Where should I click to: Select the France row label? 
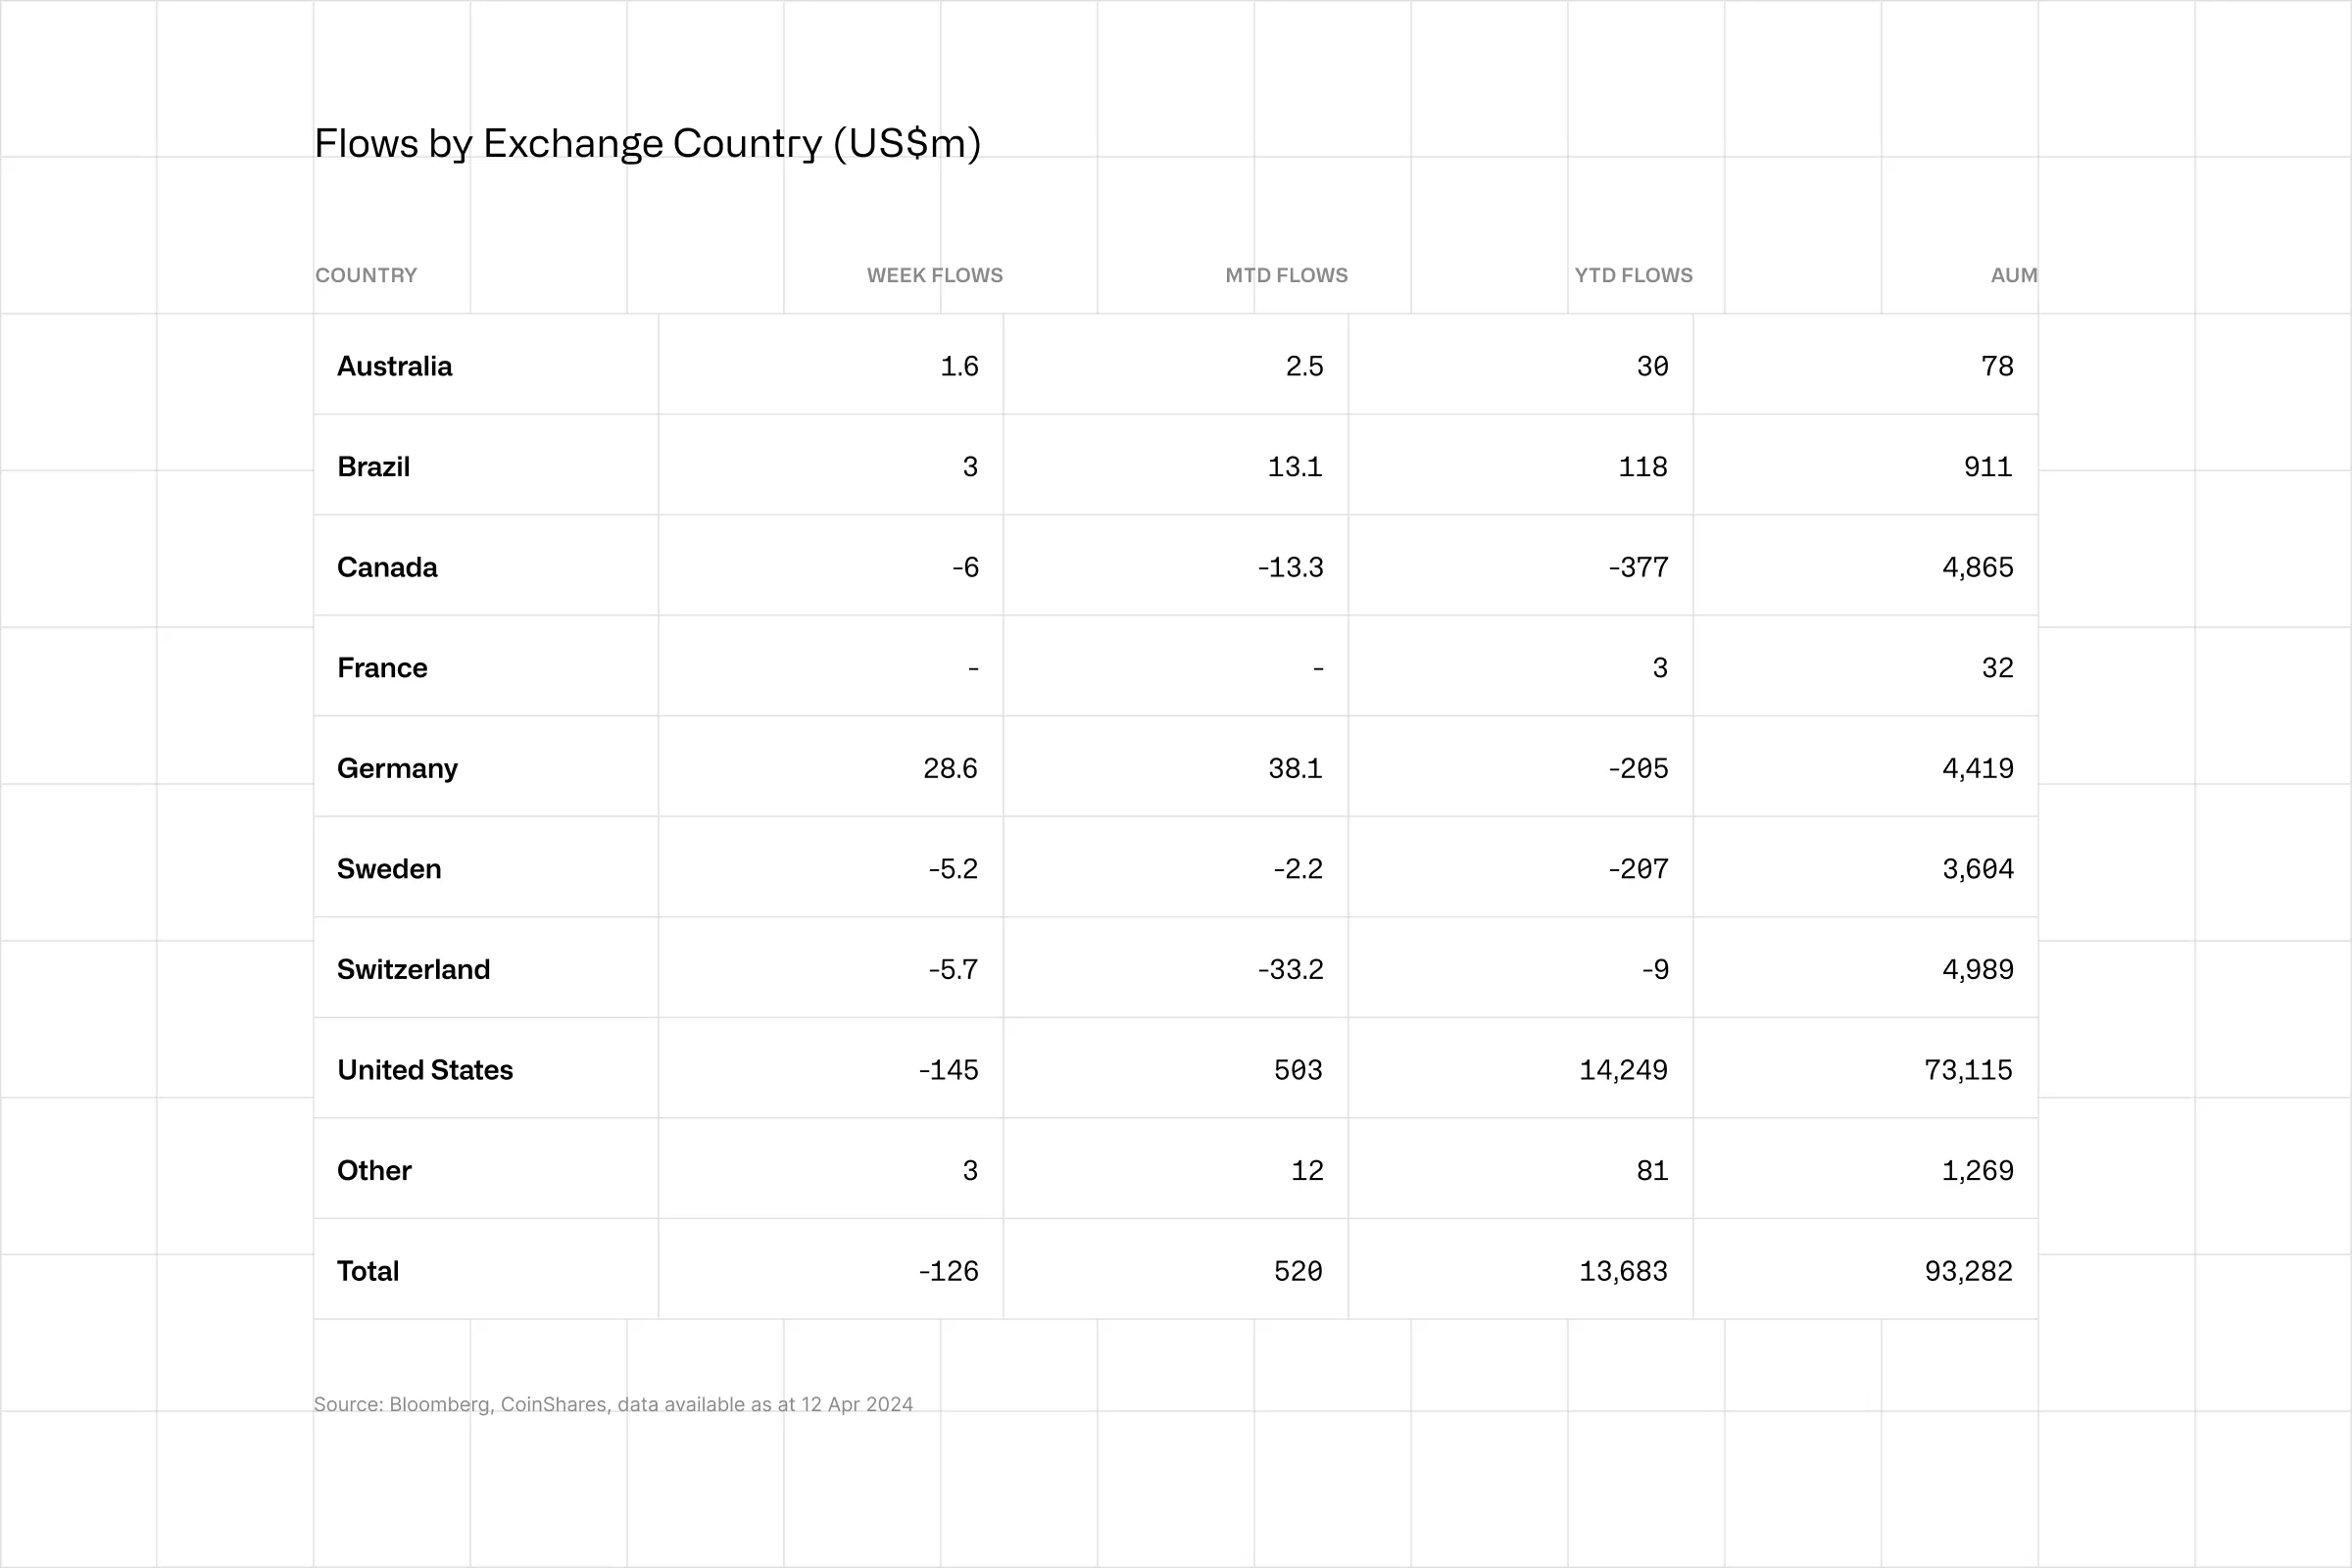[x=382, y=668]
